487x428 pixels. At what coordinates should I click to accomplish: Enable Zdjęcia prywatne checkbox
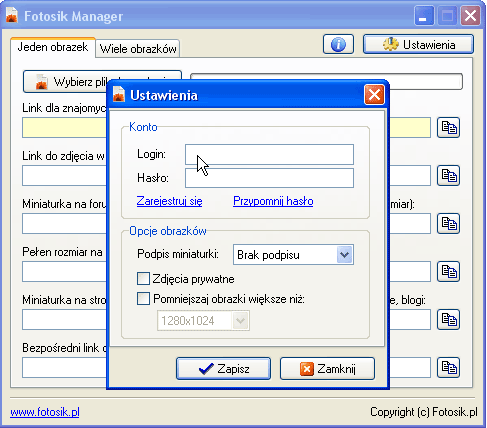(143, 279)
